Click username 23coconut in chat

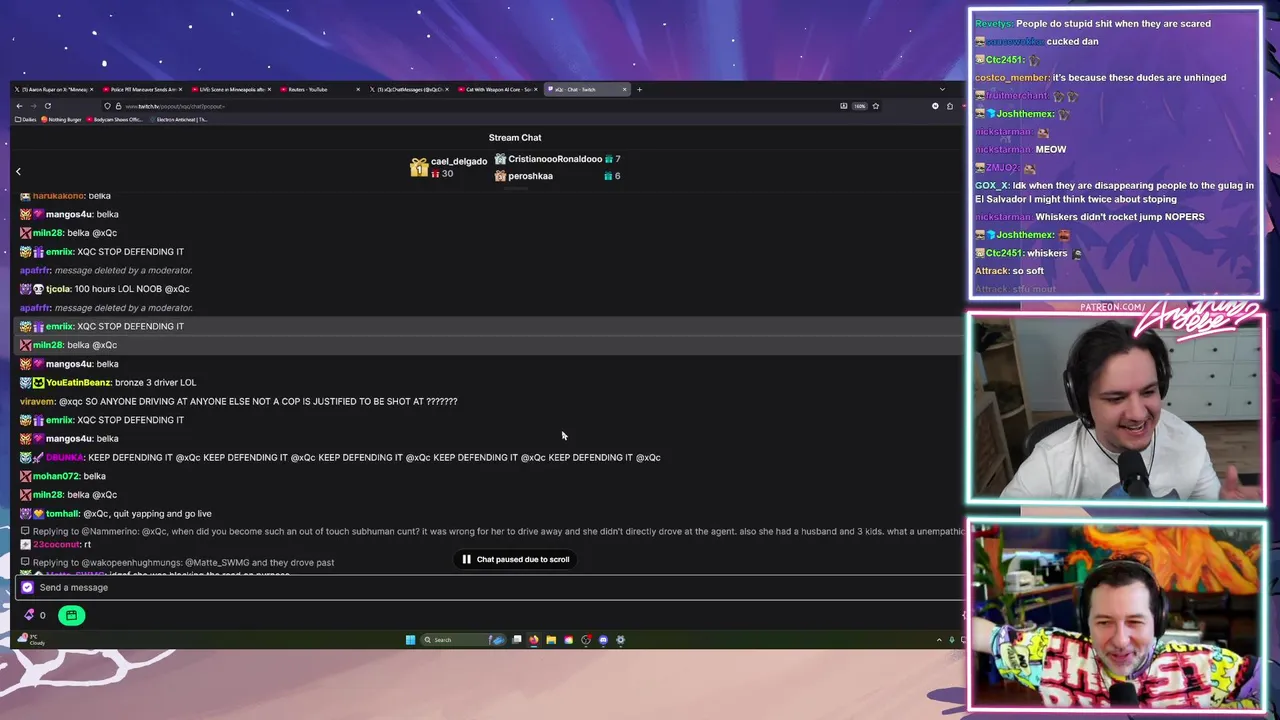(57, 544)
